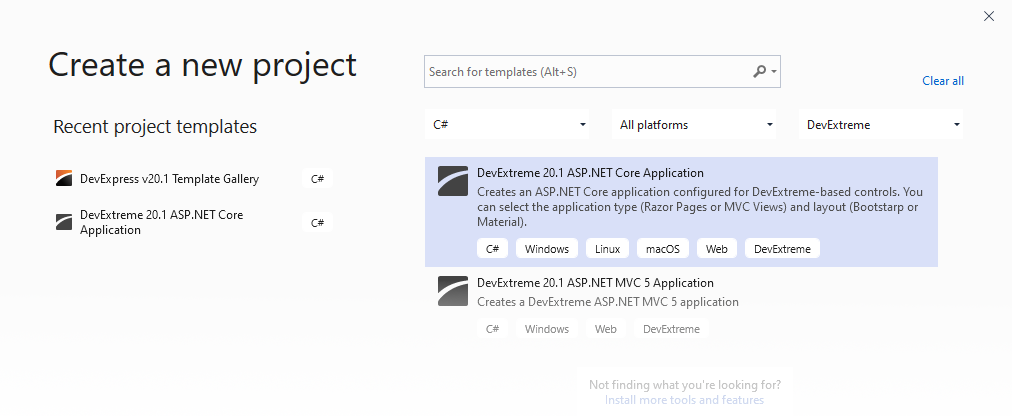Click DevExtreme 20.1 ASP.NET Core Application template icon
The image size is (1012, 416).
(x=452, y=181)
